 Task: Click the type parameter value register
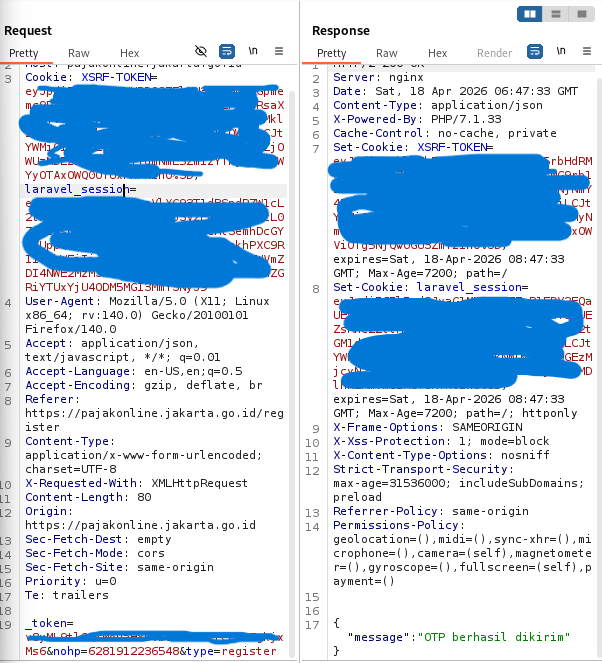[249, 651]
